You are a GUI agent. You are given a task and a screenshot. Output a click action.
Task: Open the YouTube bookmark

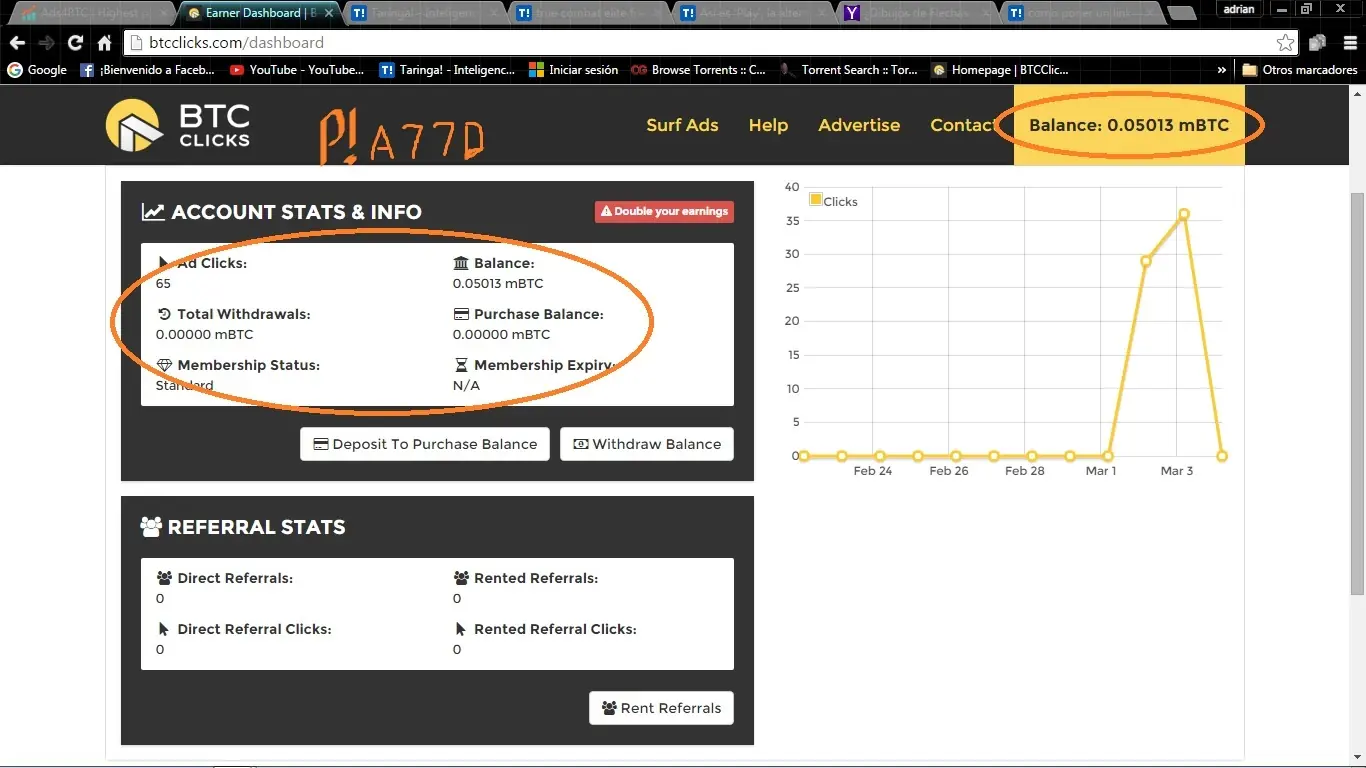point(297,70)
